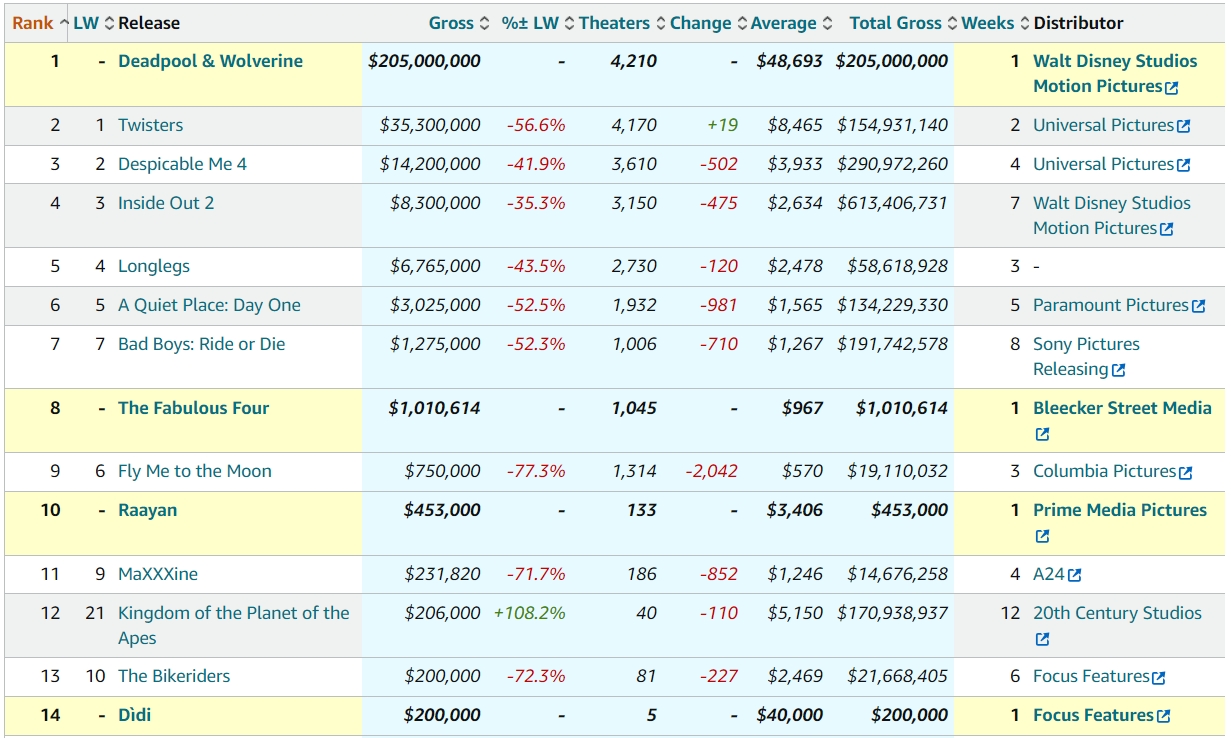Sort by the %± LW column header

click(538, 23)
